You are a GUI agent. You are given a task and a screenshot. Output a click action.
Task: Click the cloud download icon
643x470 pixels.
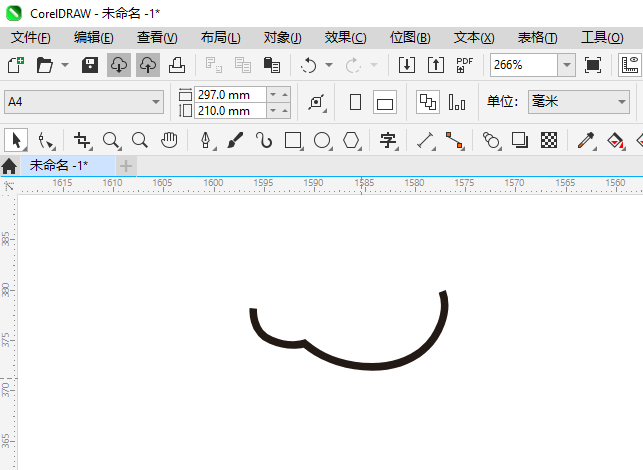(119, 65)
